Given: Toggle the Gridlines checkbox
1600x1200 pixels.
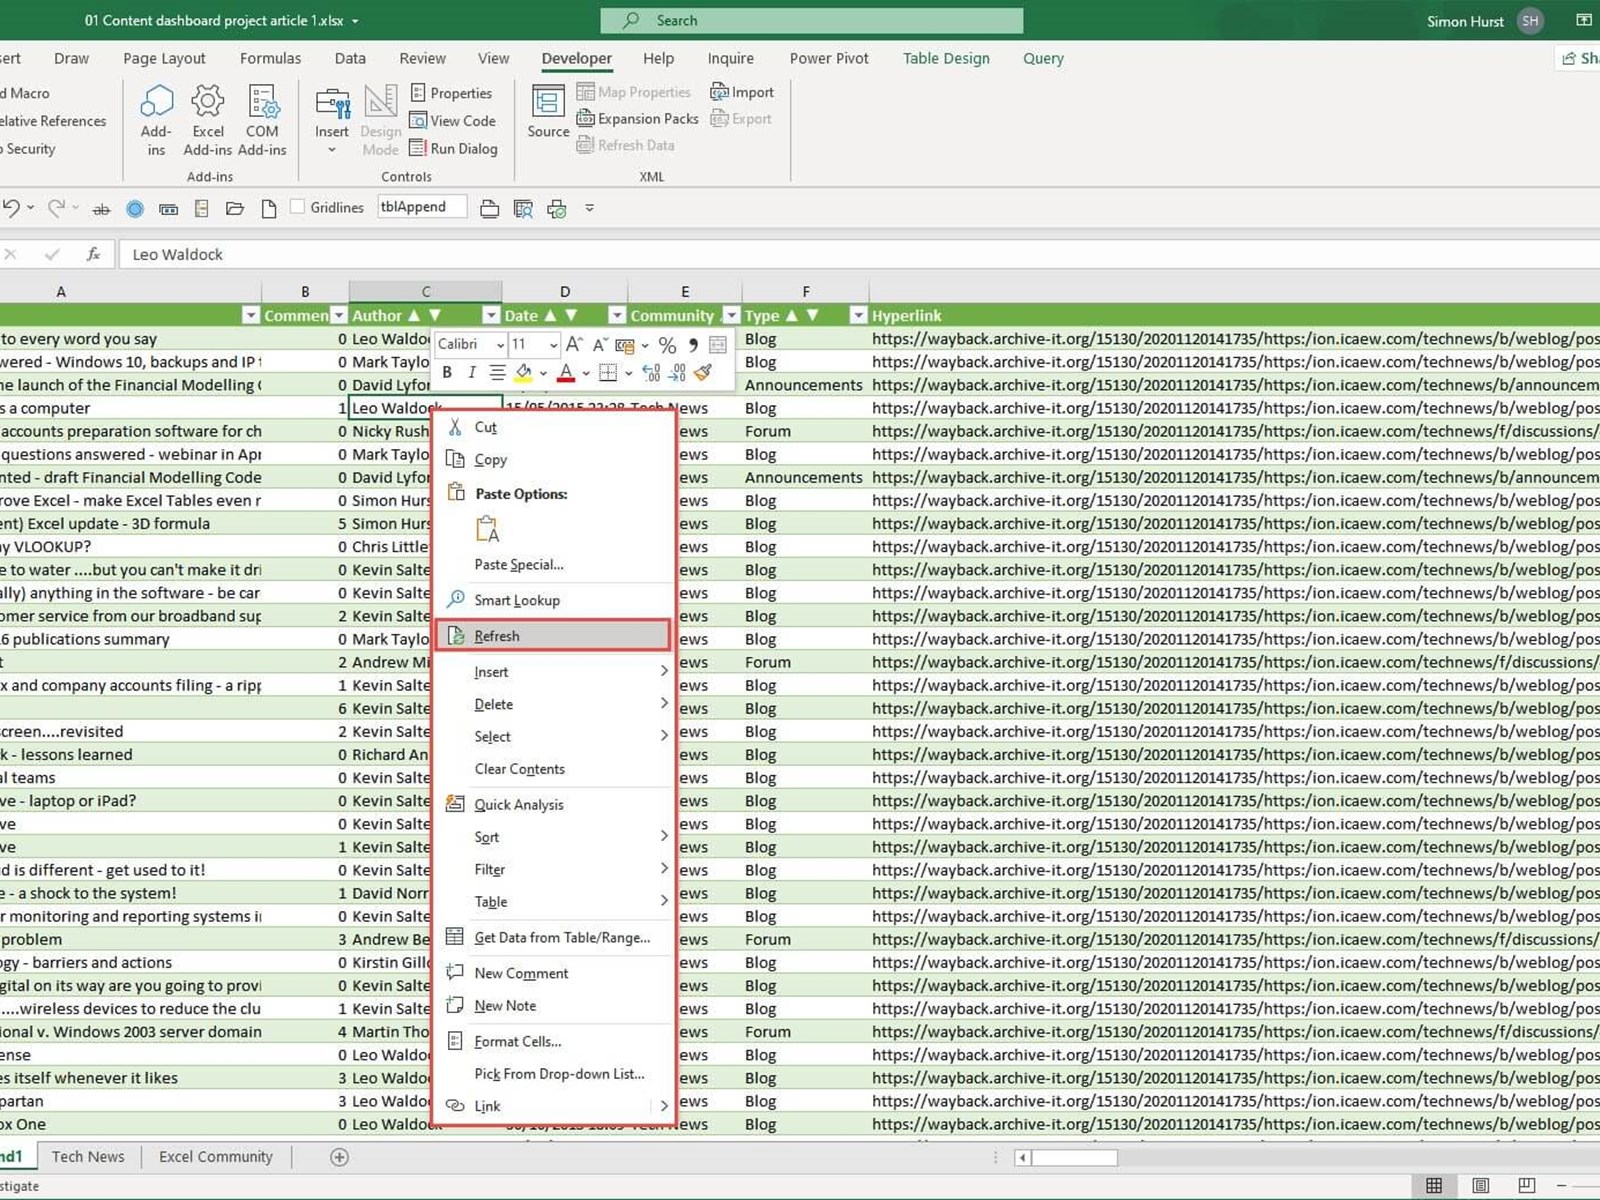Looking at the screenshot, I should (297, 207).
